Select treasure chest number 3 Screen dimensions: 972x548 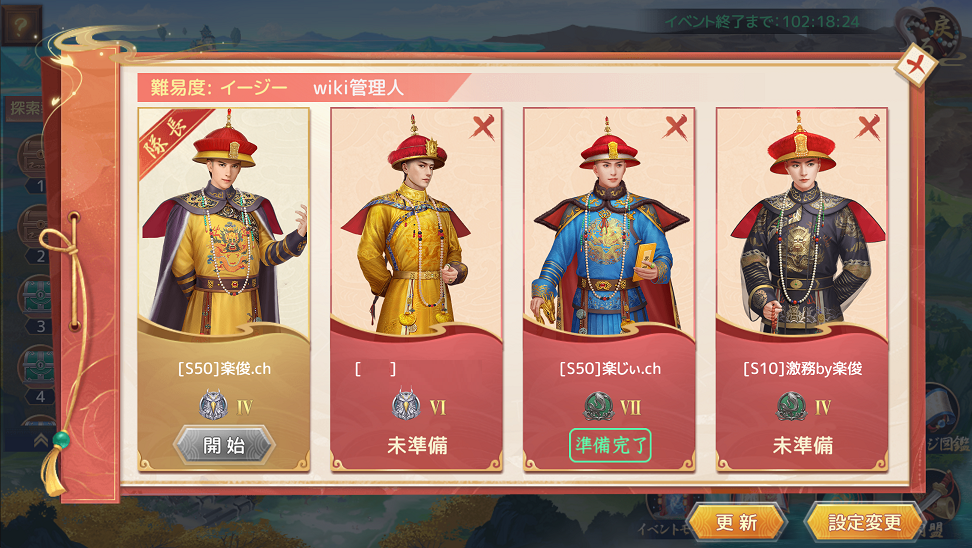(38, 296)
